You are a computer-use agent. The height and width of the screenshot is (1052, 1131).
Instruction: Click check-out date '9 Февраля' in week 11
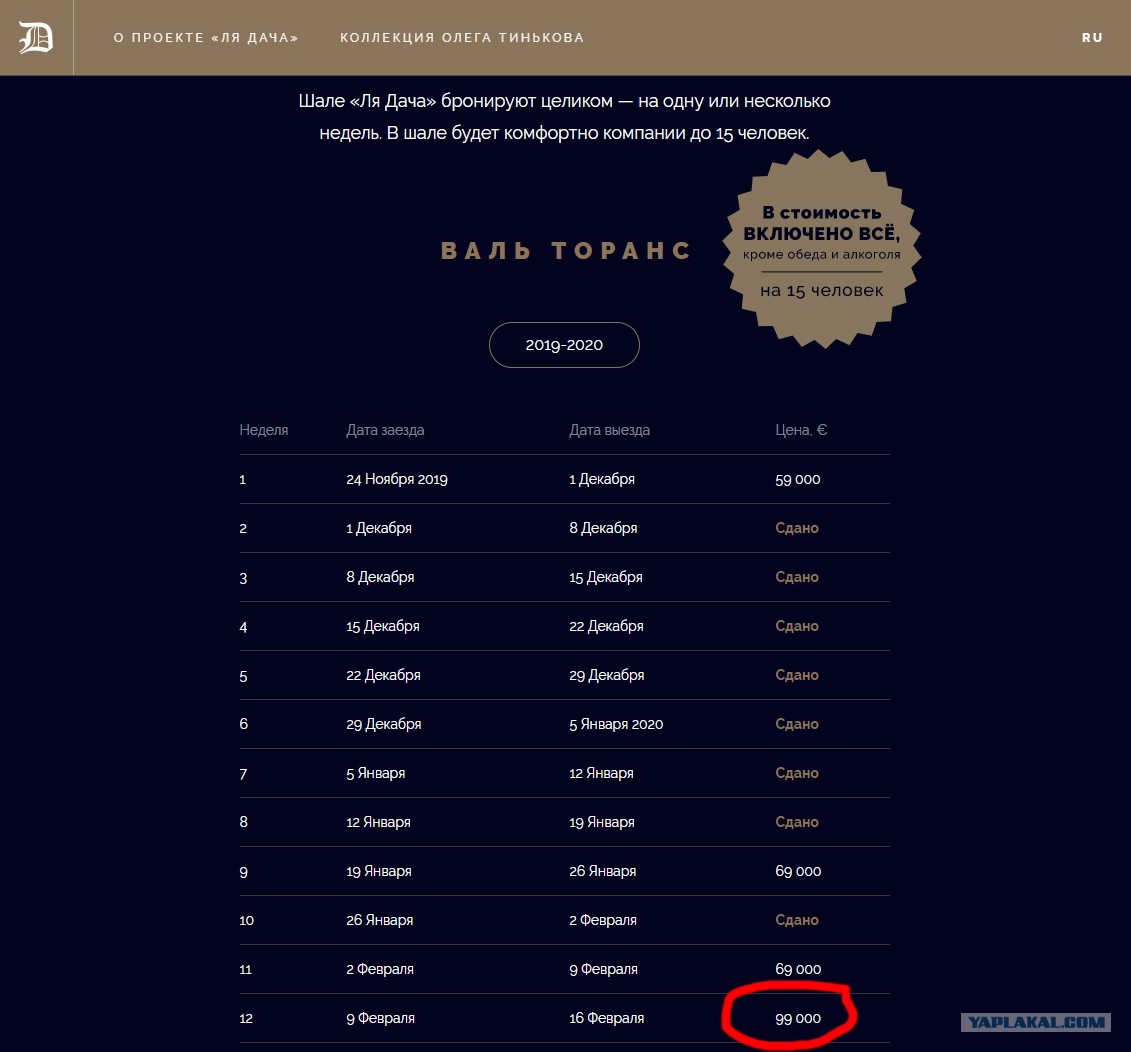point(603,970)
